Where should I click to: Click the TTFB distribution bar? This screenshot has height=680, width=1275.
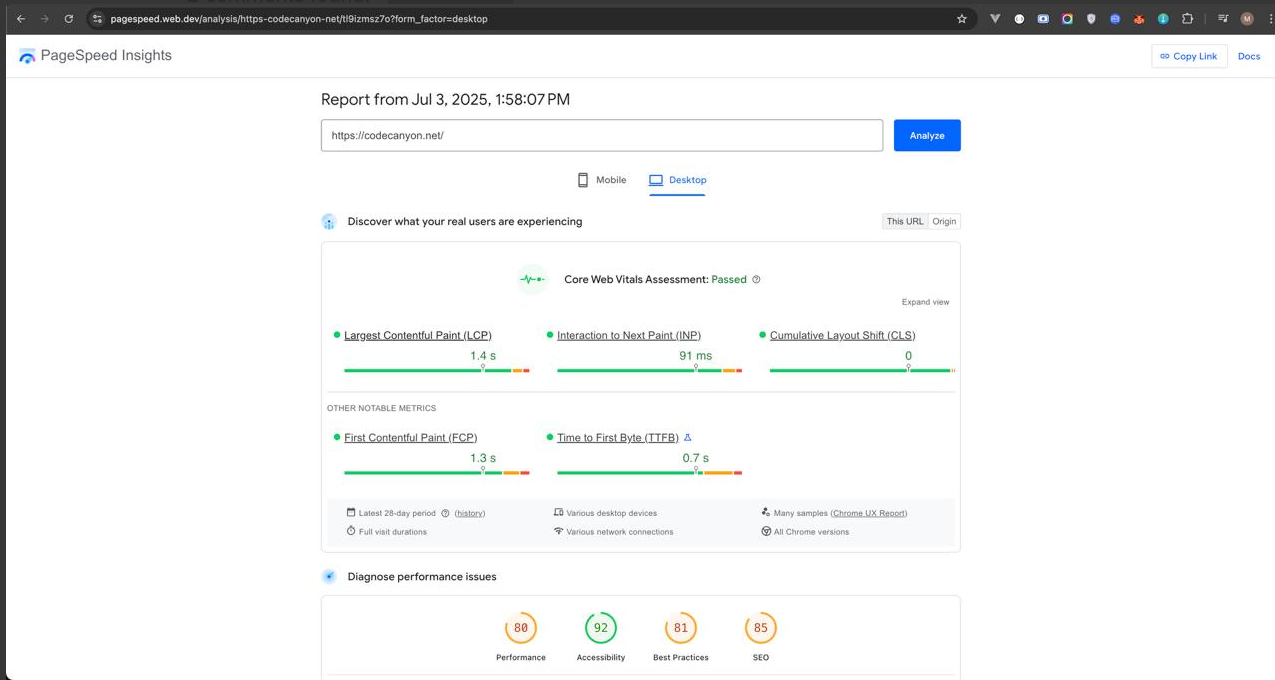tap(650, 472)
